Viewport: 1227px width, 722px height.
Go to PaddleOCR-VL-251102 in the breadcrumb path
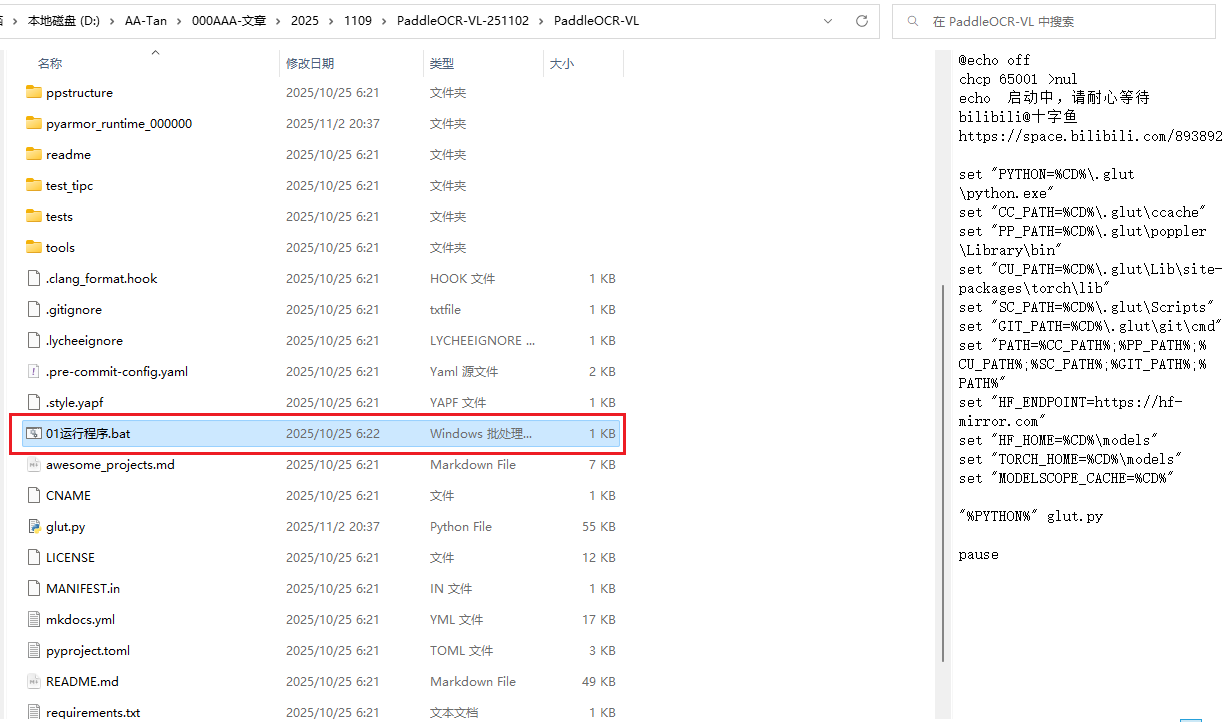pos(463,21)
